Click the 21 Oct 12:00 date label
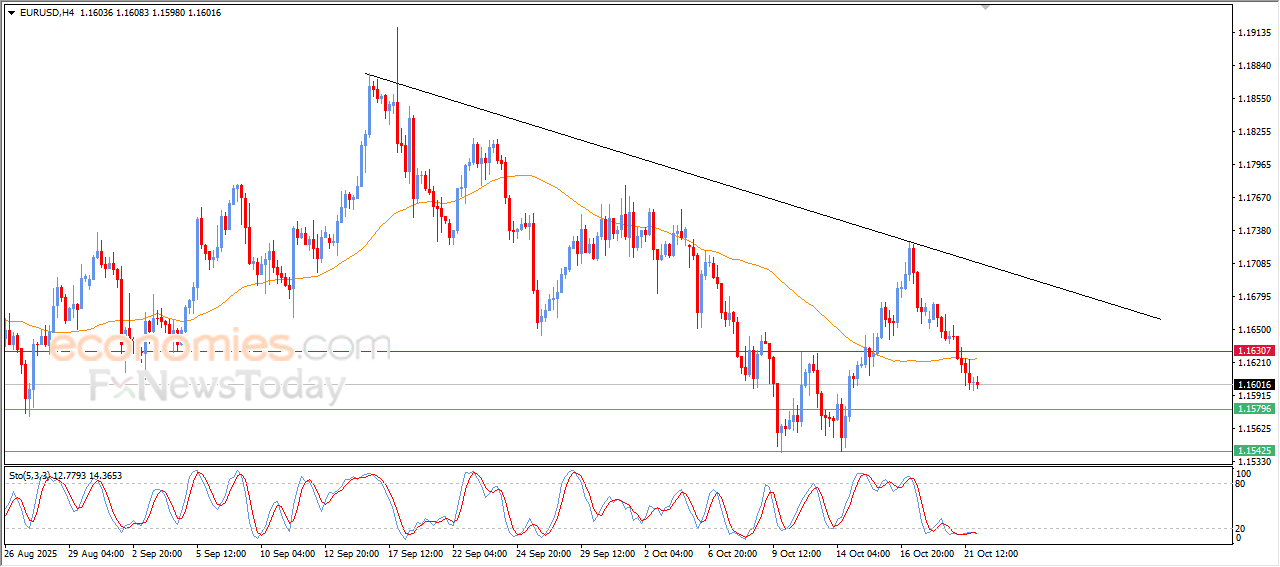1280x567 pixels. pyautogui.click(x=990, y=553)
